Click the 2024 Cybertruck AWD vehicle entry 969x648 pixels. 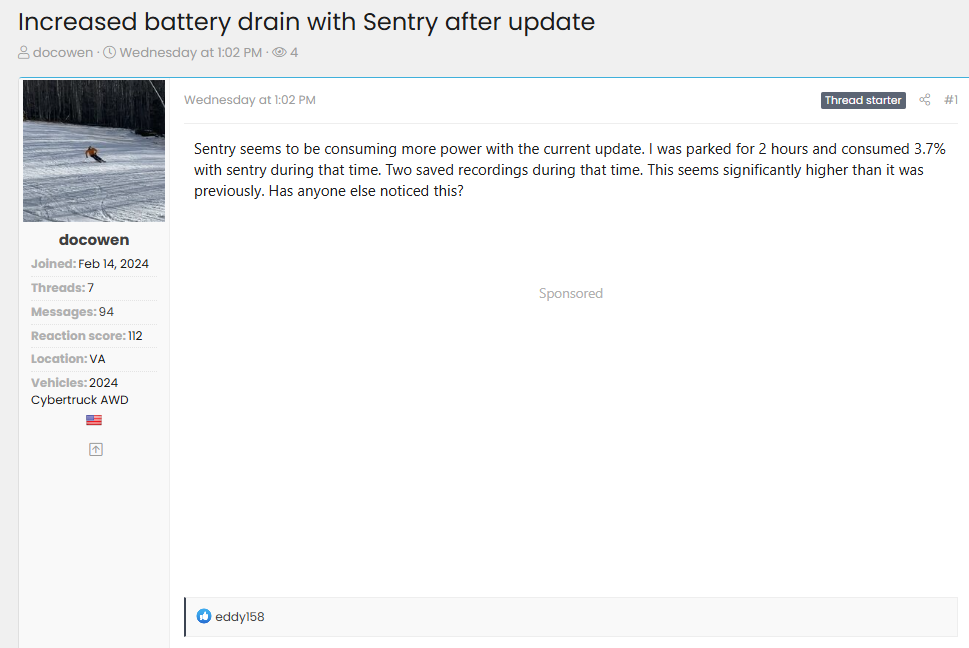pyautogui.click(x=95, y=390)
